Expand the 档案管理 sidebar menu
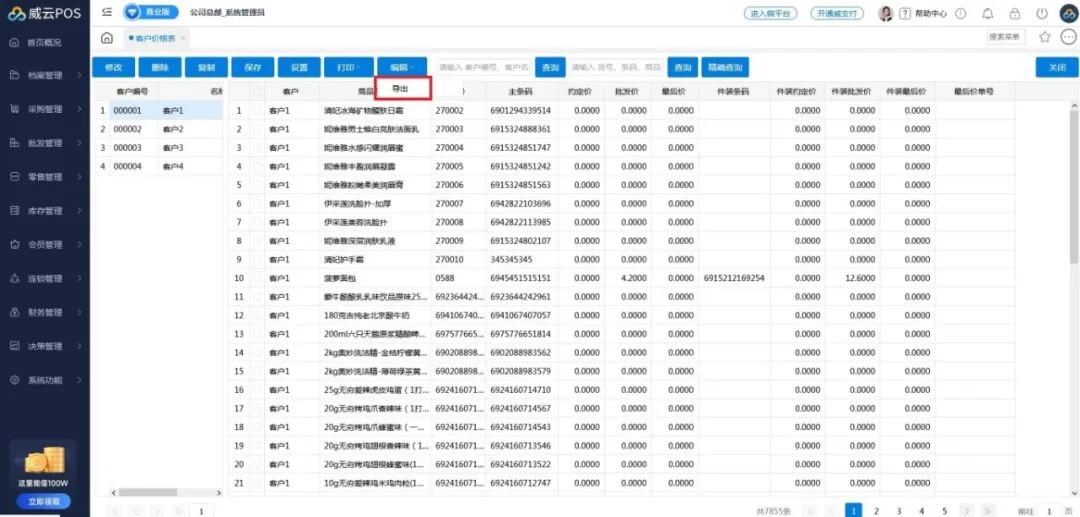 coord(45,75)
